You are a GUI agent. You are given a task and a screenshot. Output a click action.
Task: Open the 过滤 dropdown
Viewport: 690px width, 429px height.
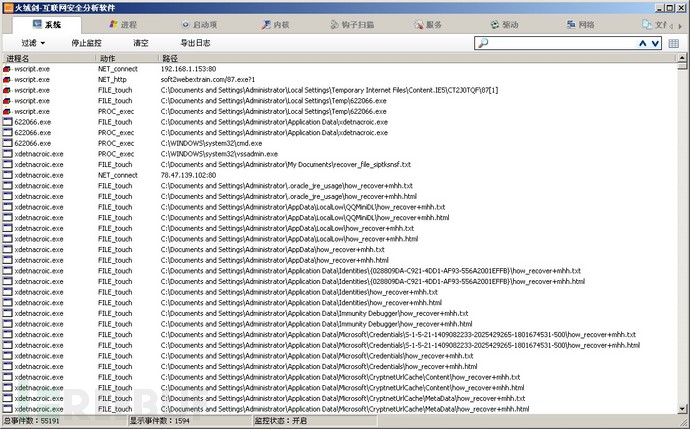point(33,43)
